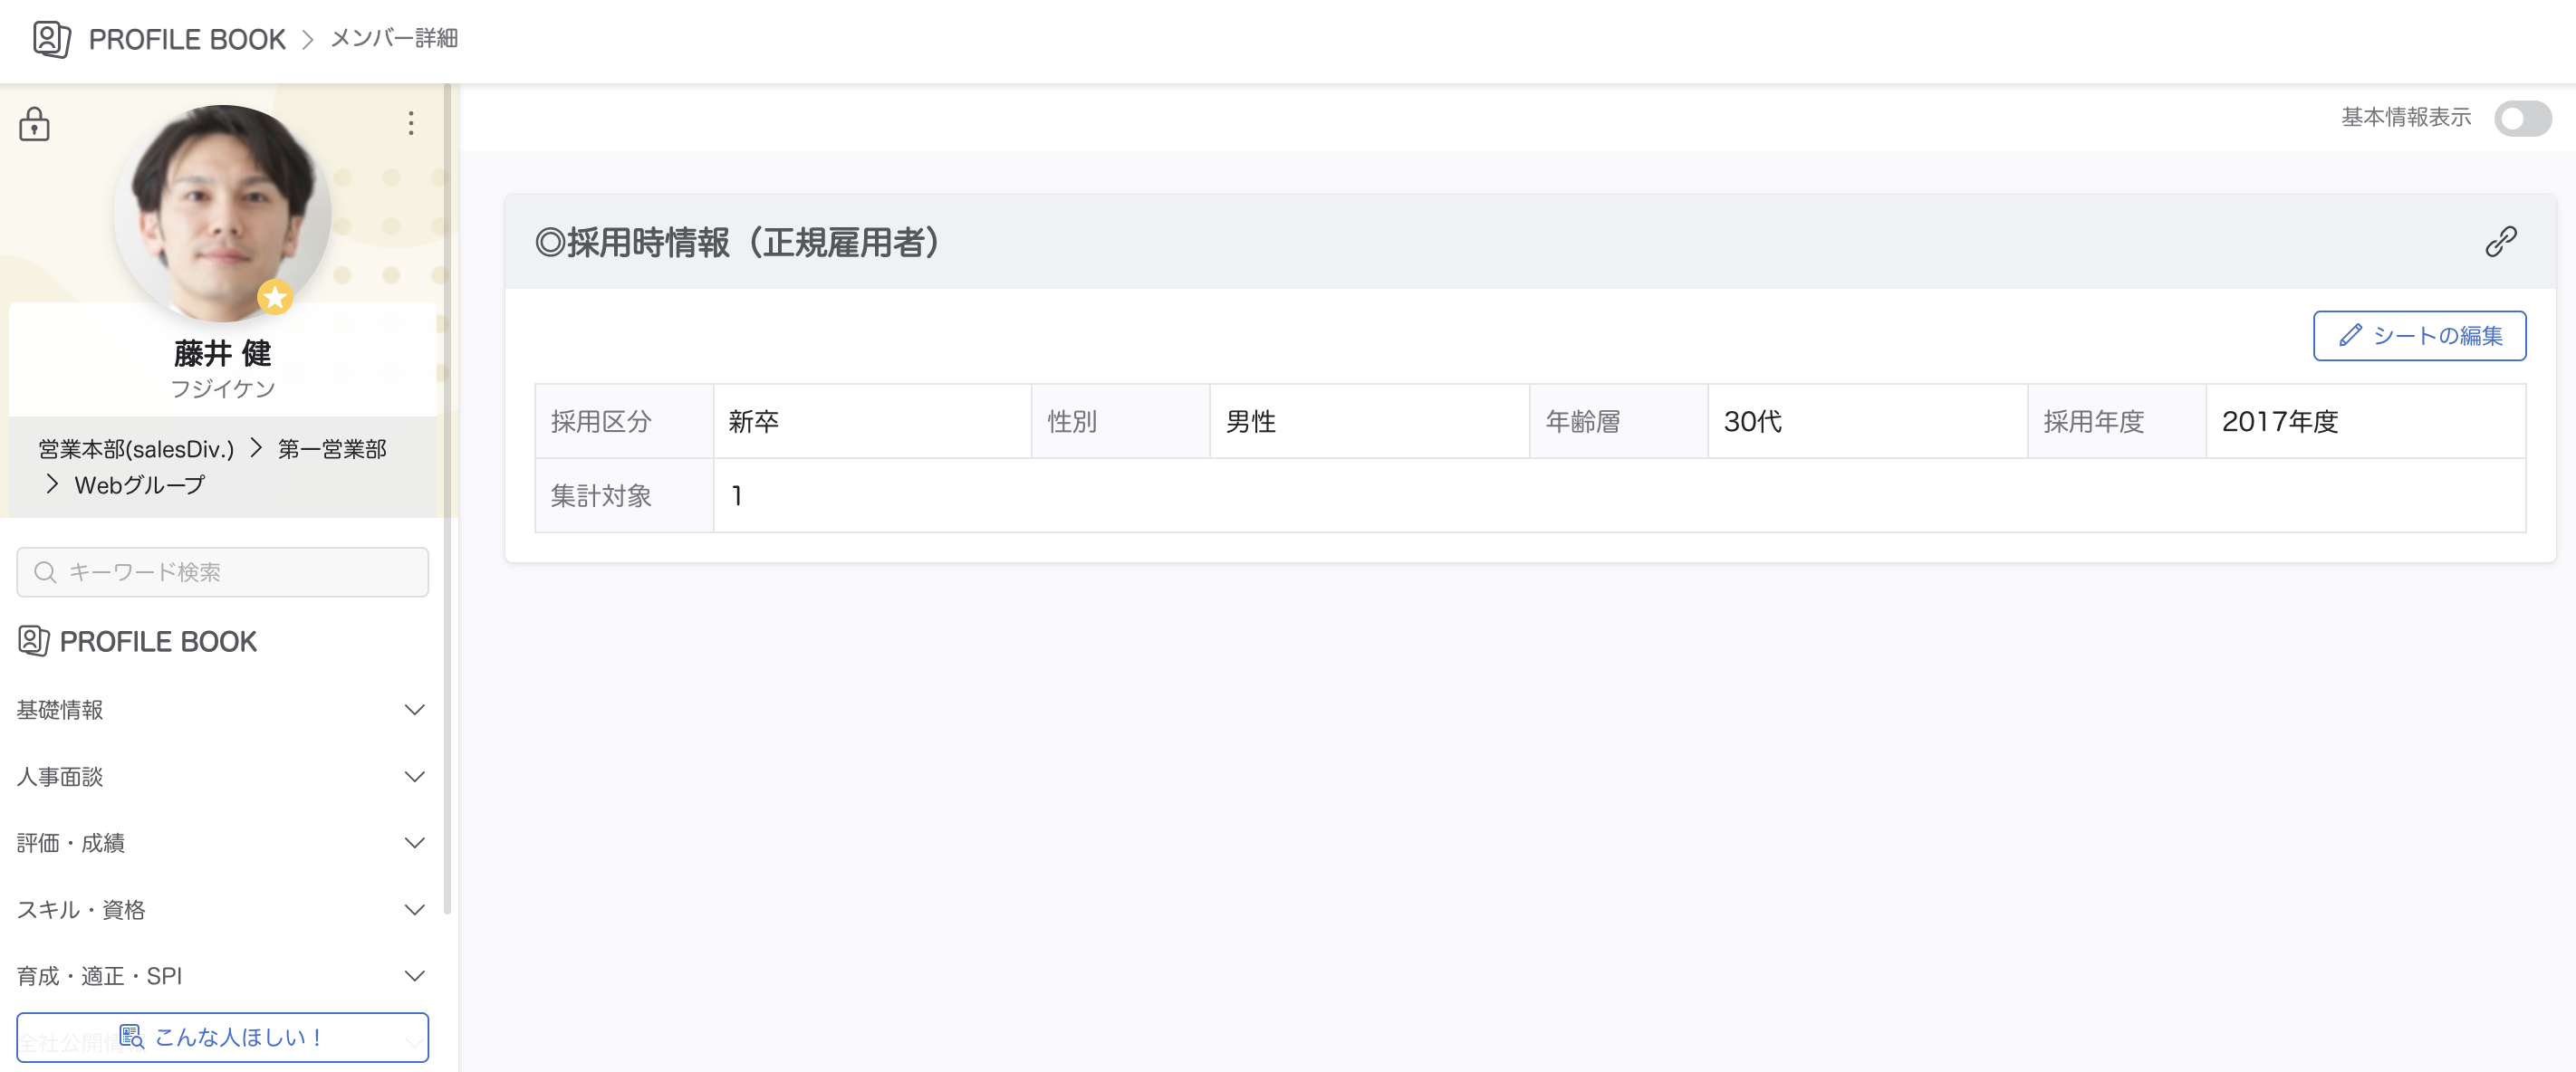Click the 採用年度 label cell

tap(2116, 421)
